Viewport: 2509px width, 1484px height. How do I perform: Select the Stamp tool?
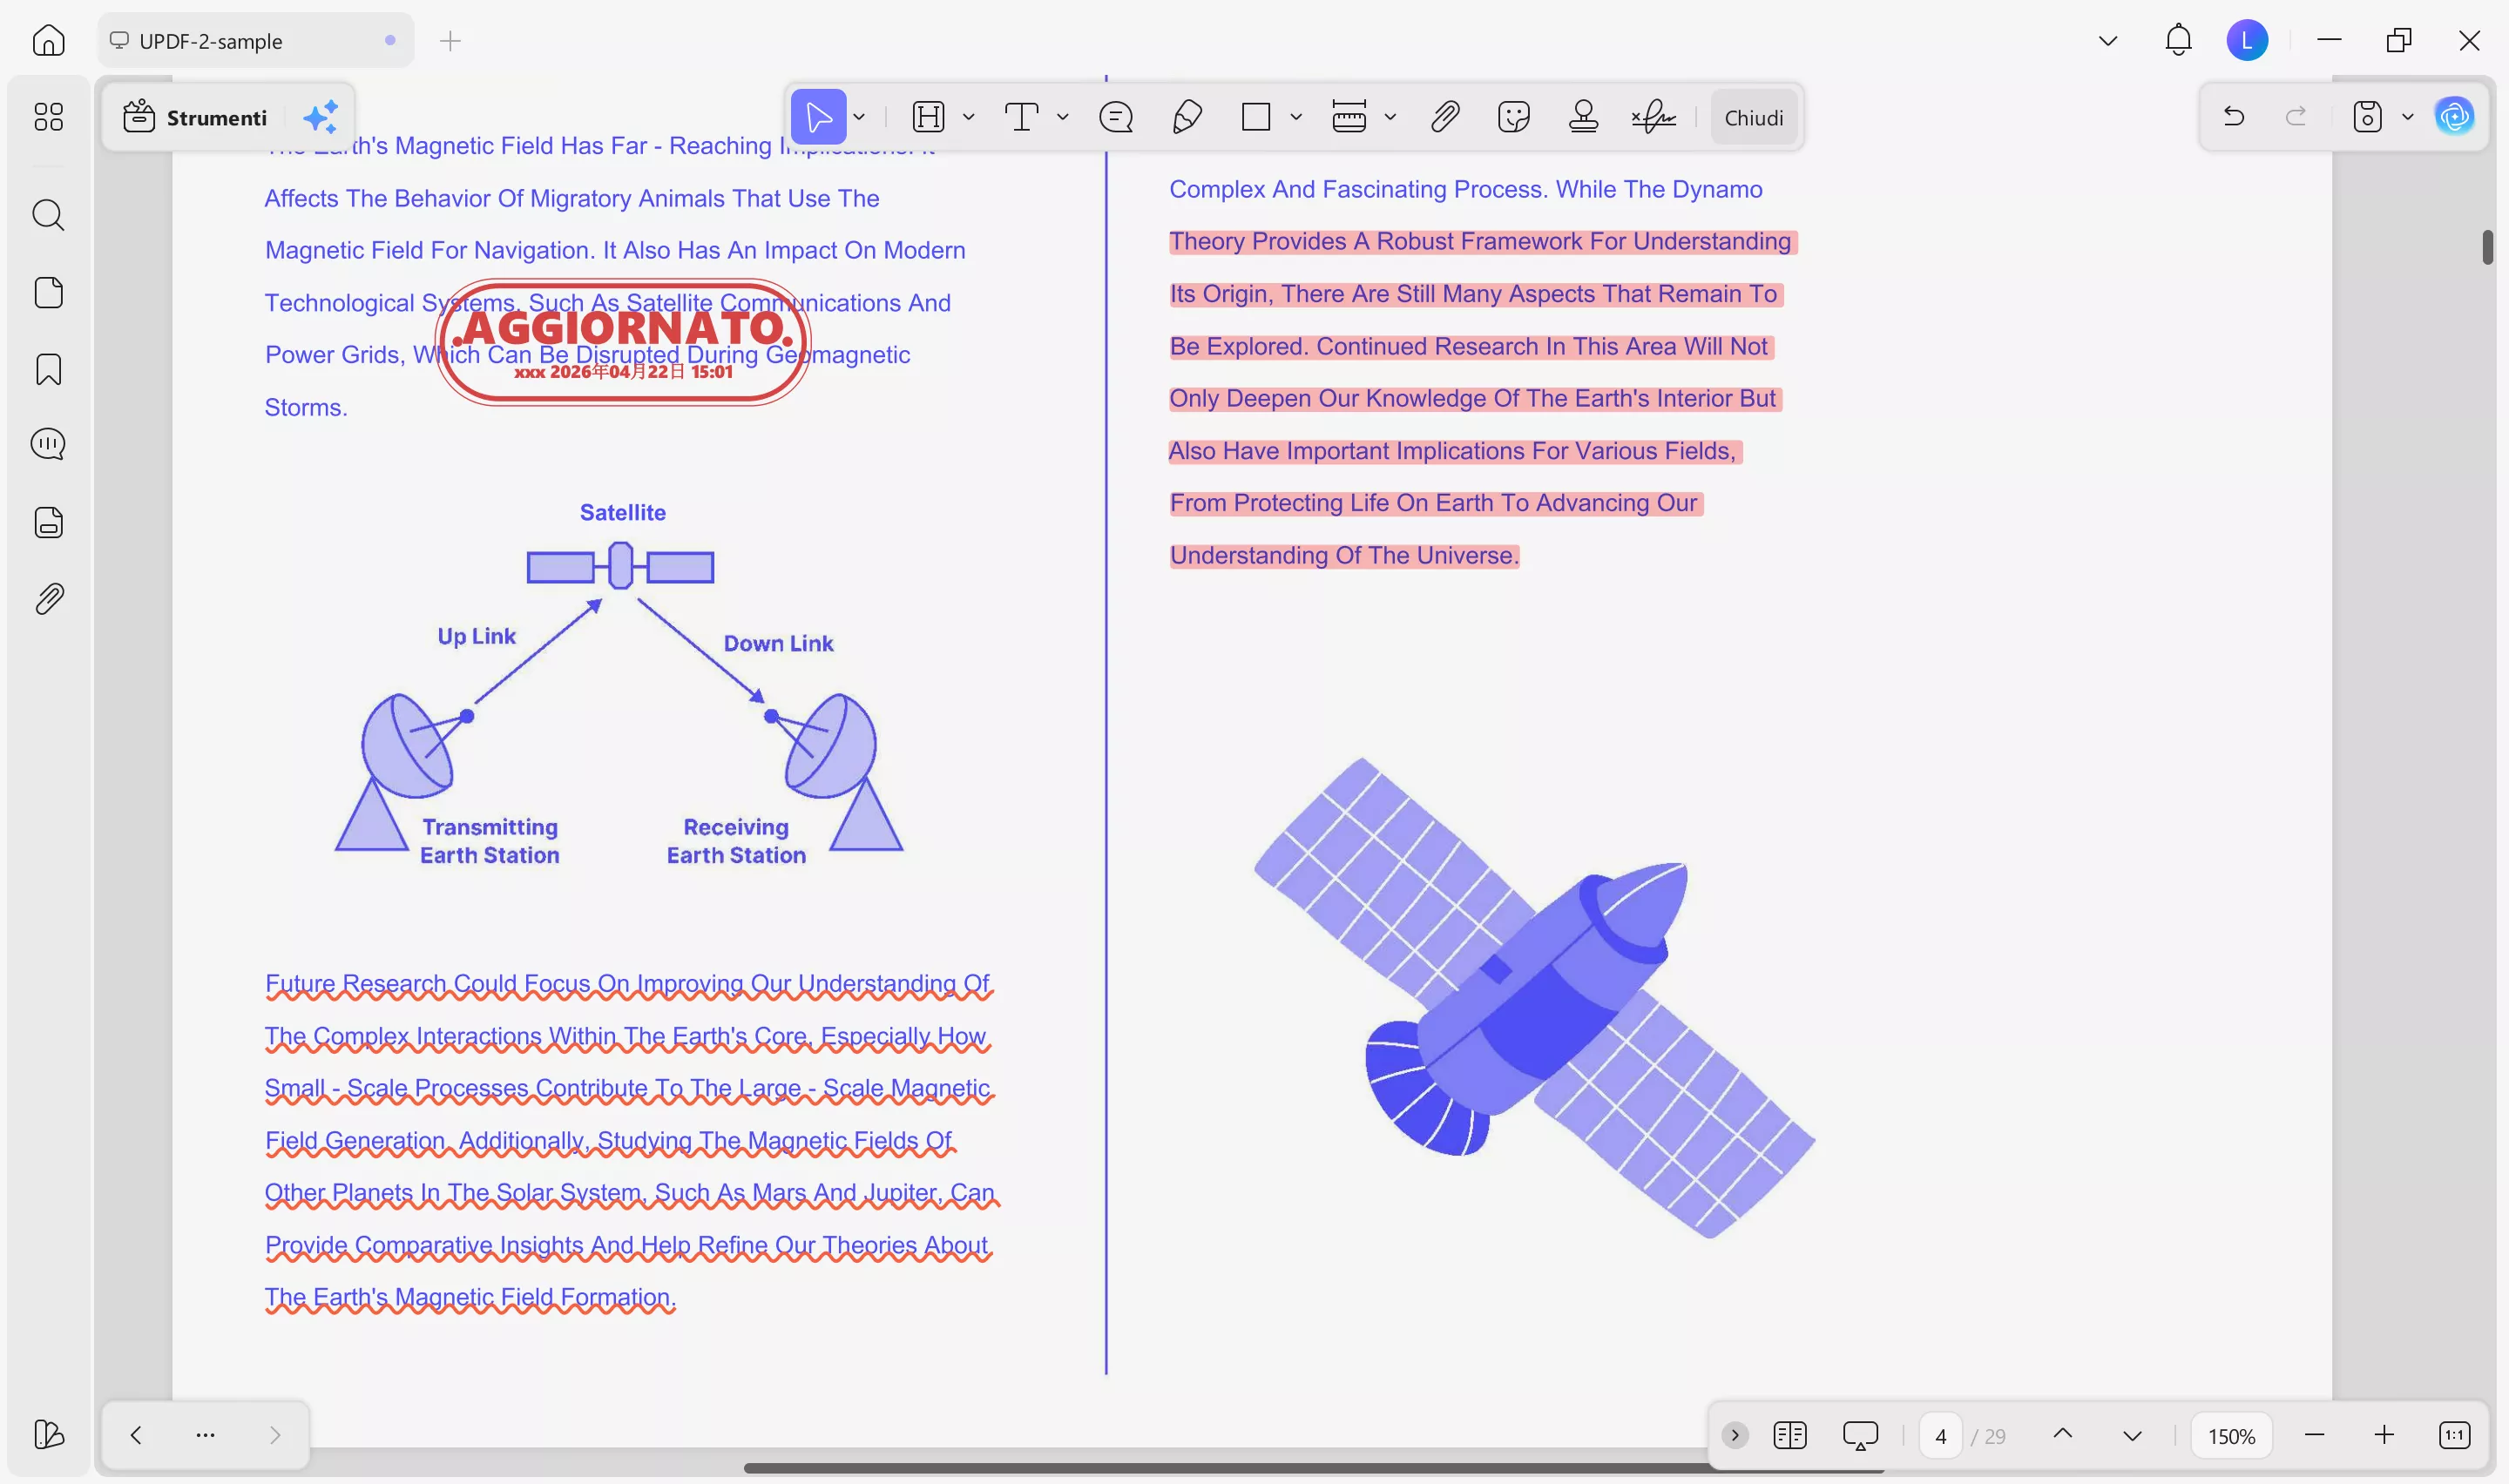point(1583,117)
